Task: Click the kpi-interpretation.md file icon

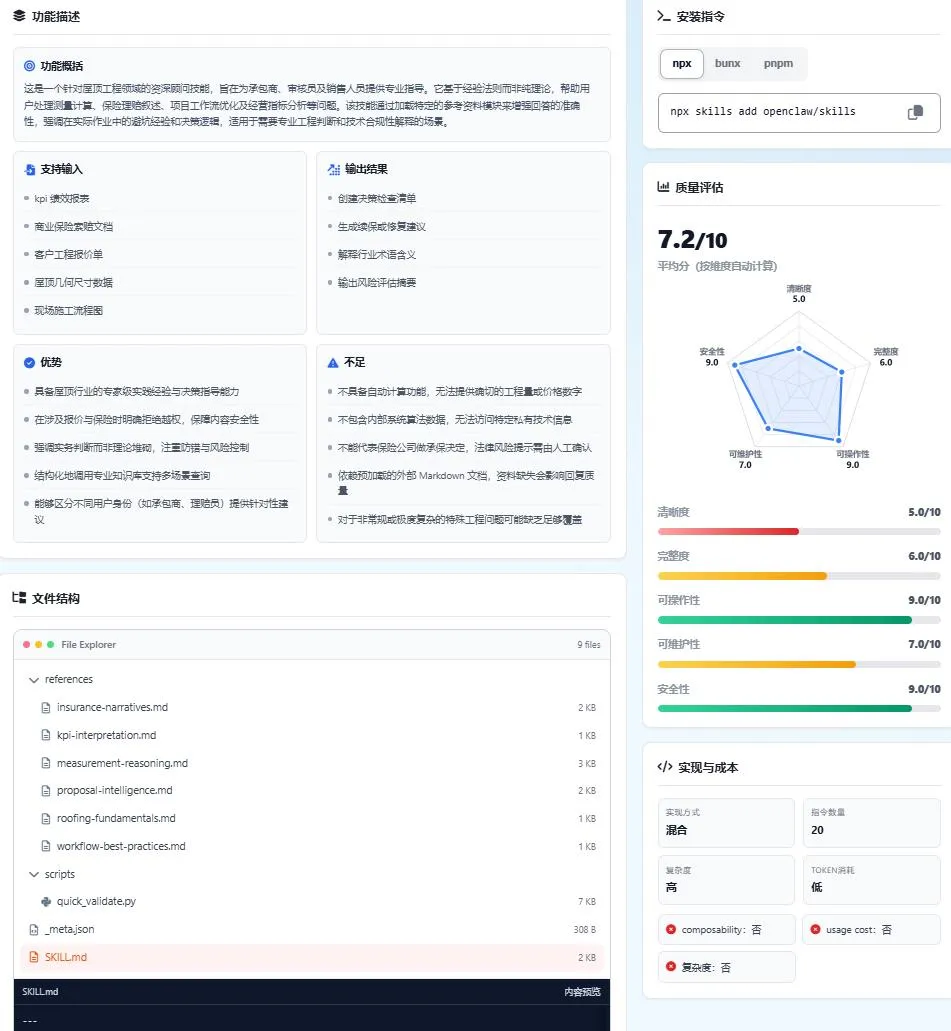Action: click(45, 735)
